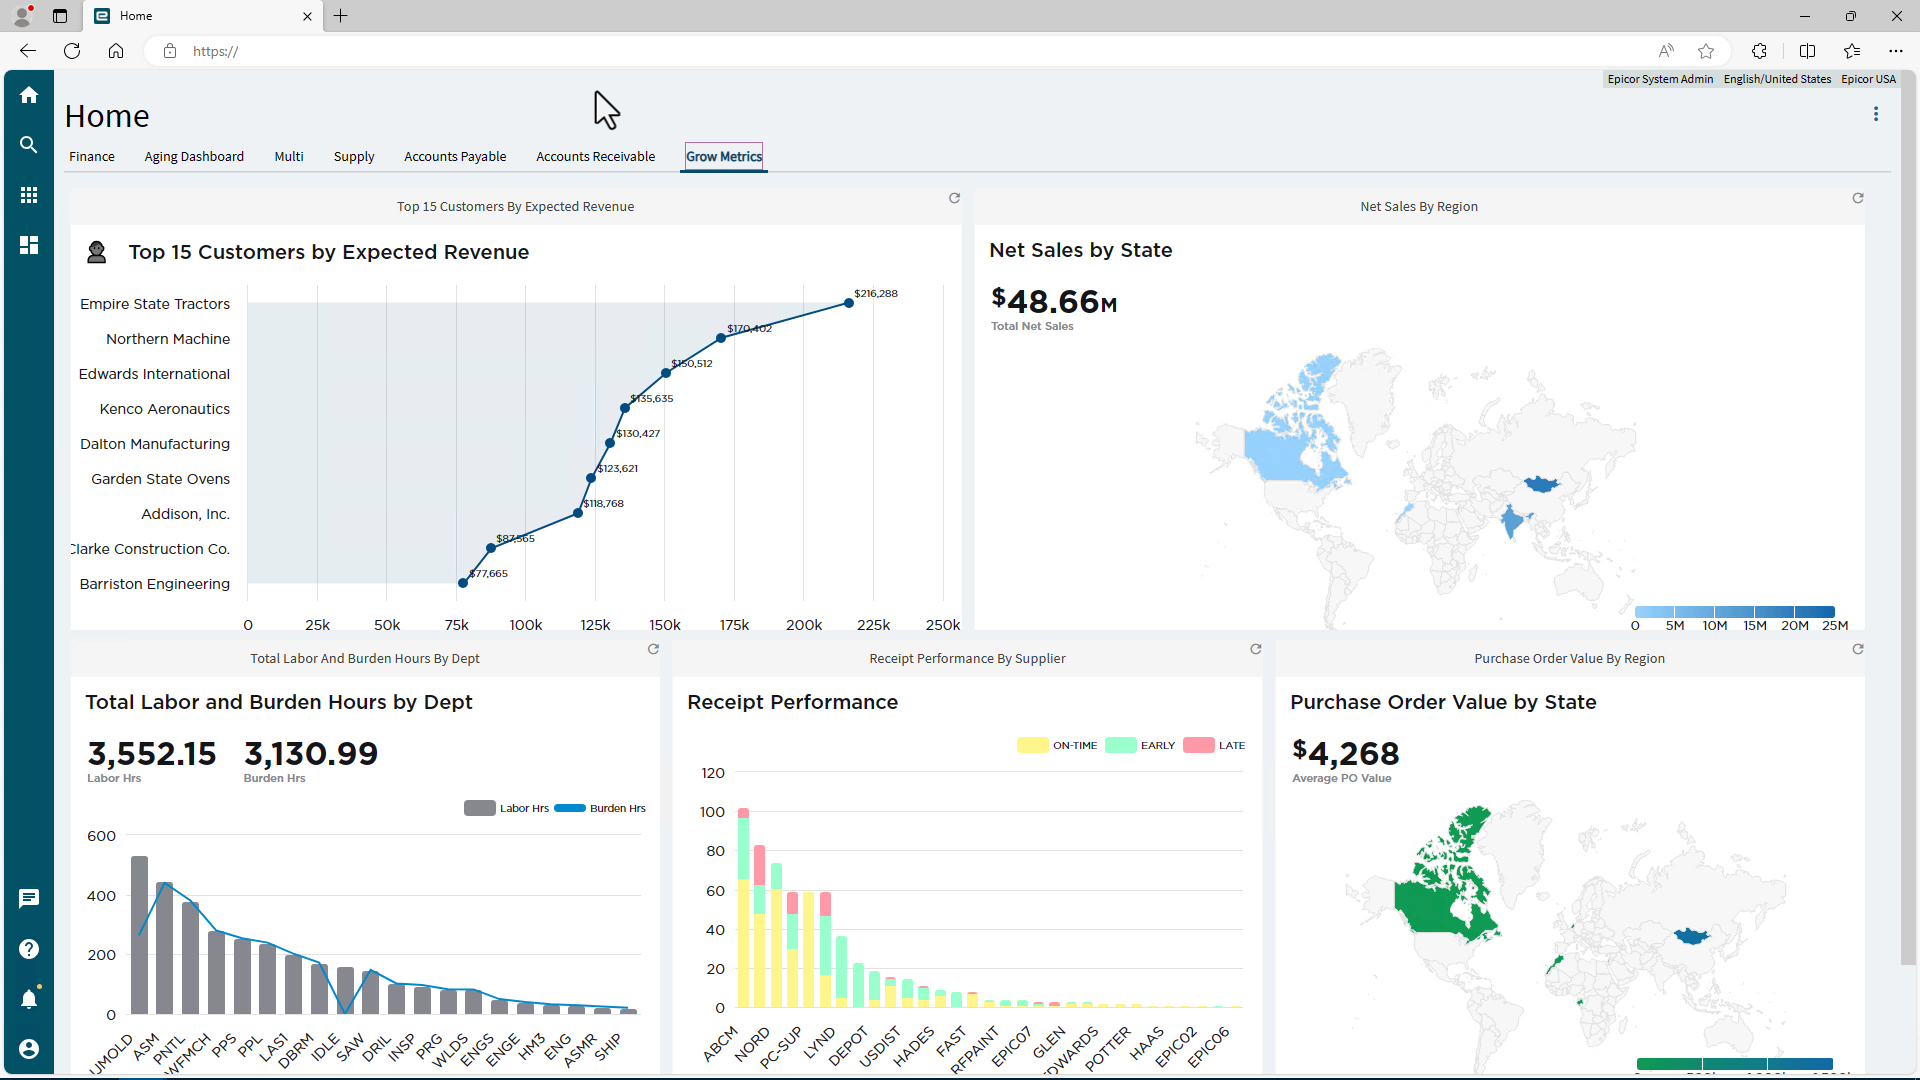Toggle the Labor Hrs legend series

pyautogui.click(x=507, y=808)
